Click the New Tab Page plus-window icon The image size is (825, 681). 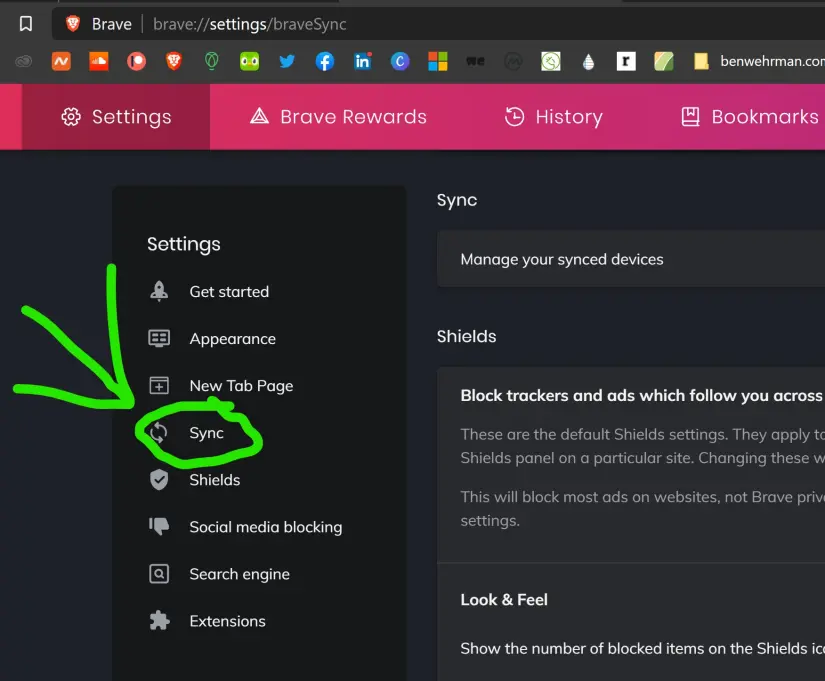point(159,385)
